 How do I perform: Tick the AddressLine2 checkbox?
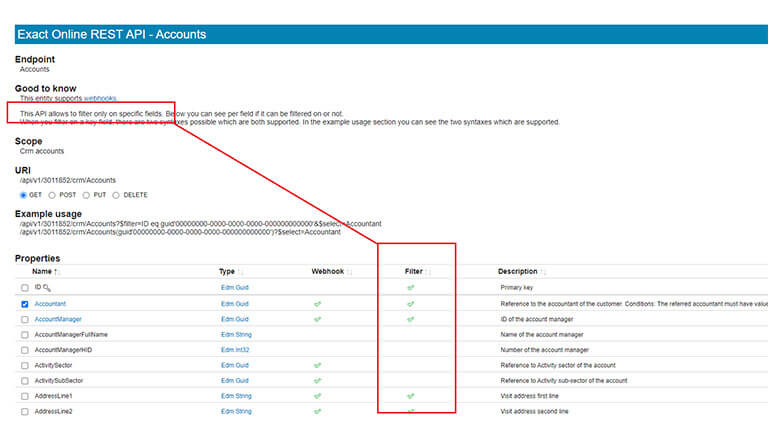coord(24,412)
